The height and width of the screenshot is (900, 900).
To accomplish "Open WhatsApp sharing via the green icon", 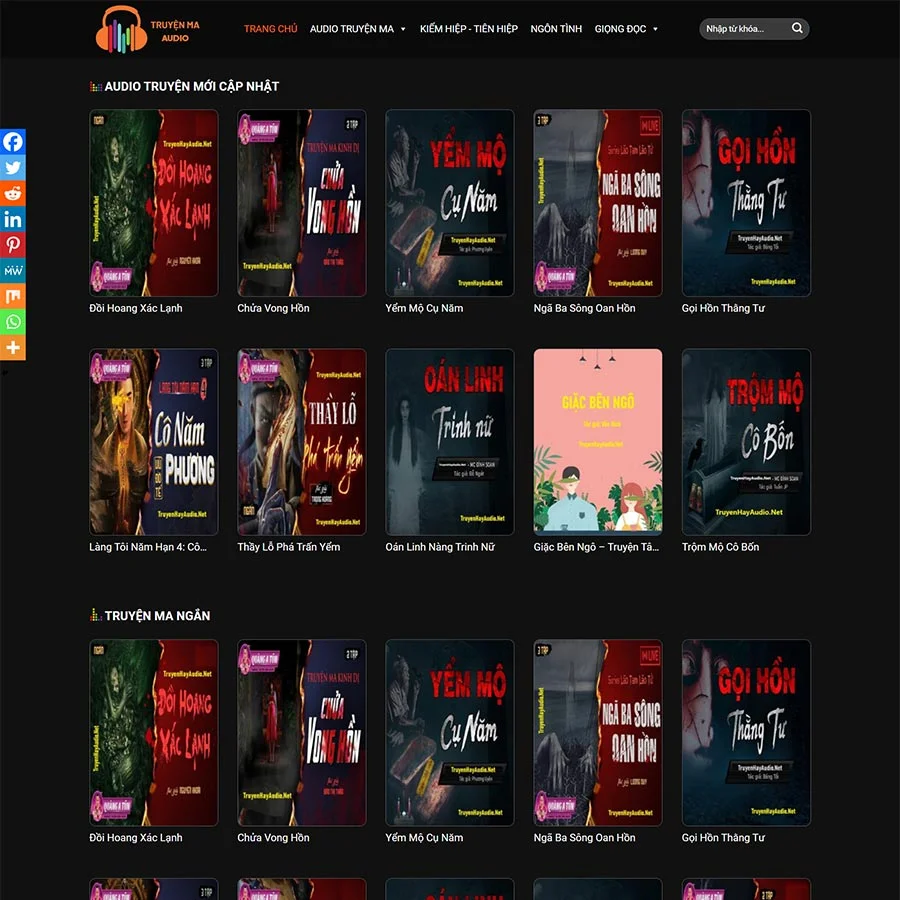I will (12, 322).
